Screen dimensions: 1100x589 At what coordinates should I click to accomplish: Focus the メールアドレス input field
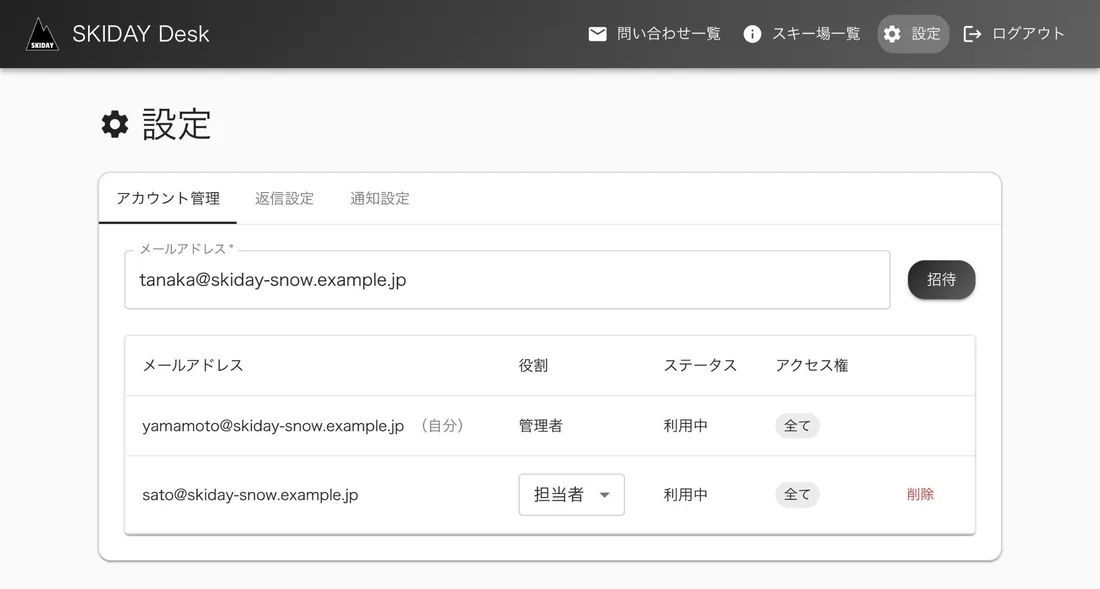click(x=507, y=280)
